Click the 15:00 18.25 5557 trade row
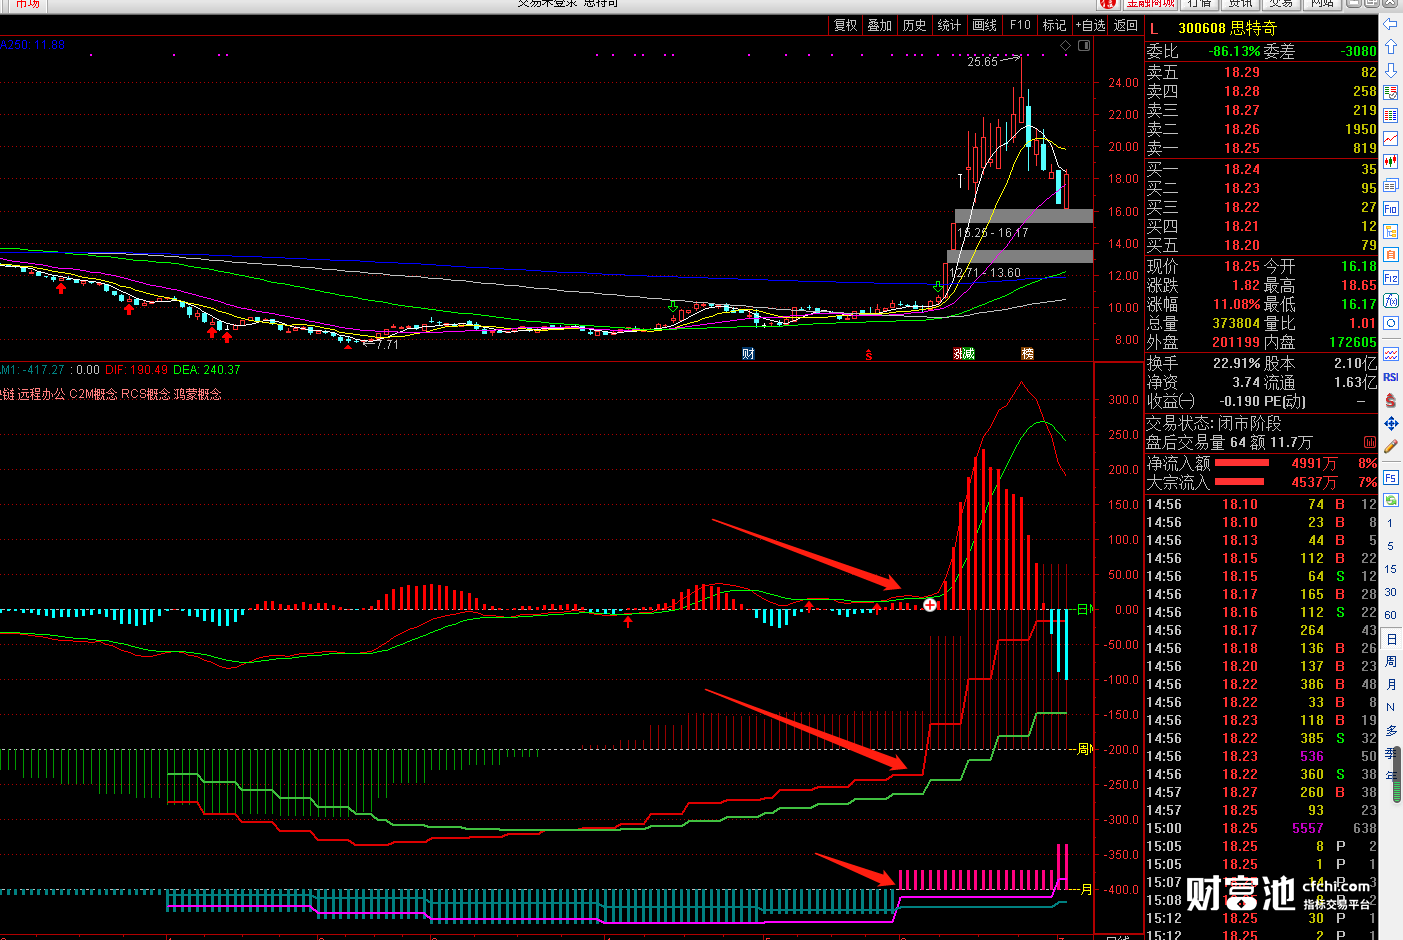Viewport: 1403px width, 940px height. point(1262,828)
